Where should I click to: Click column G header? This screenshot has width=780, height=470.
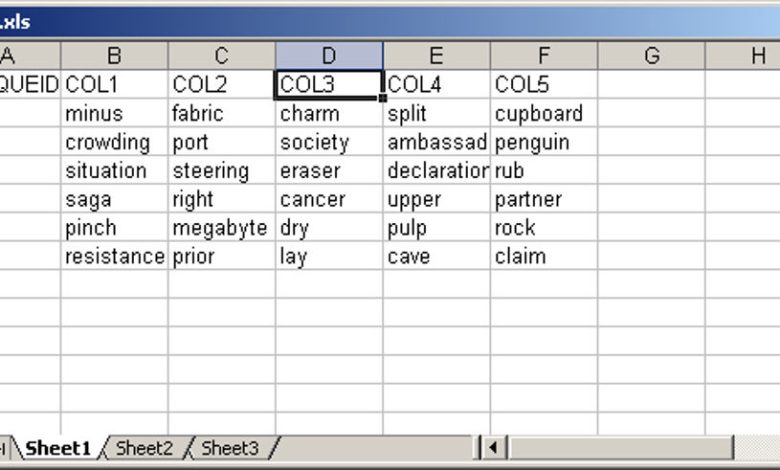tap(651, 56)
